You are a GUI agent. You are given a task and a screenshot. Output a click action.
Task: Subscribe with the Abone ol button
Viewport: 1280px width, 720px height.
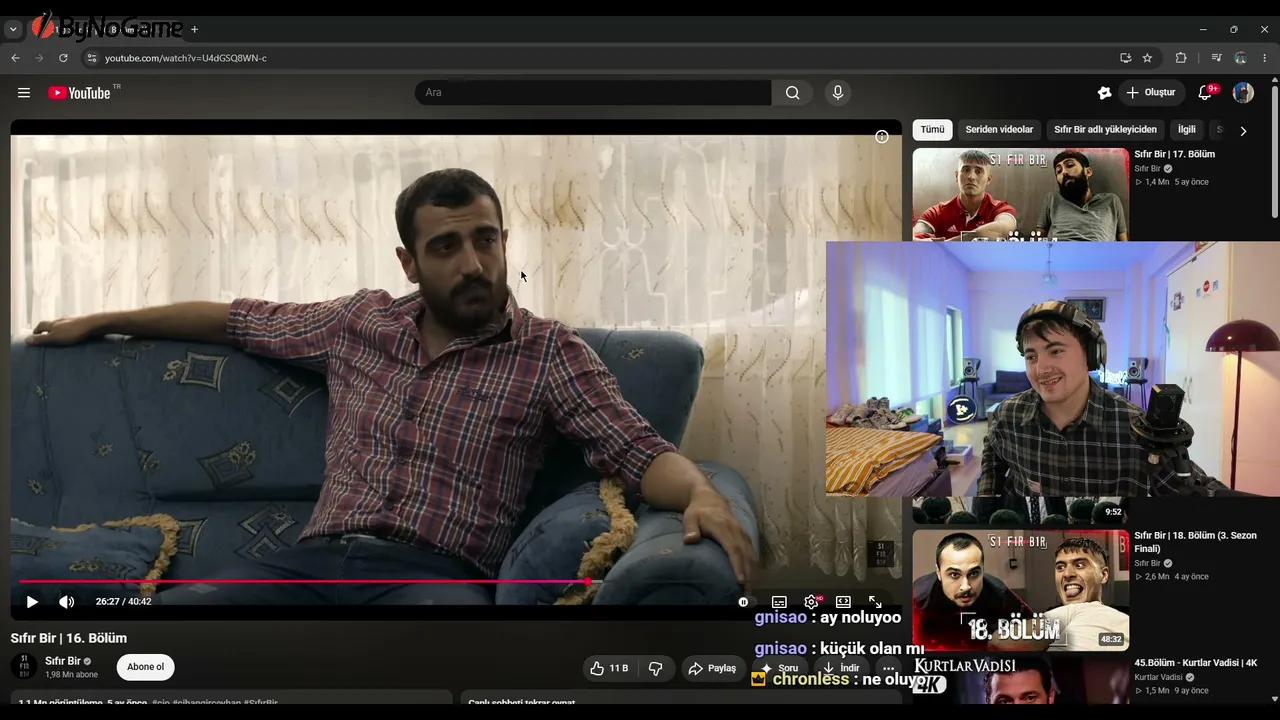point(145,667)
